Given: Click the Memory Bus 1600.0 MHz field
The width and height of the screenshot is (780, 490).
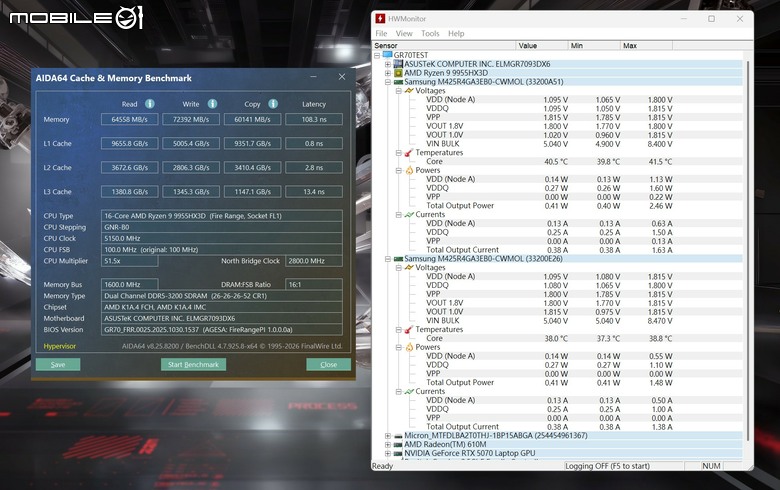Looking at the screenshot, I should 129,285.
